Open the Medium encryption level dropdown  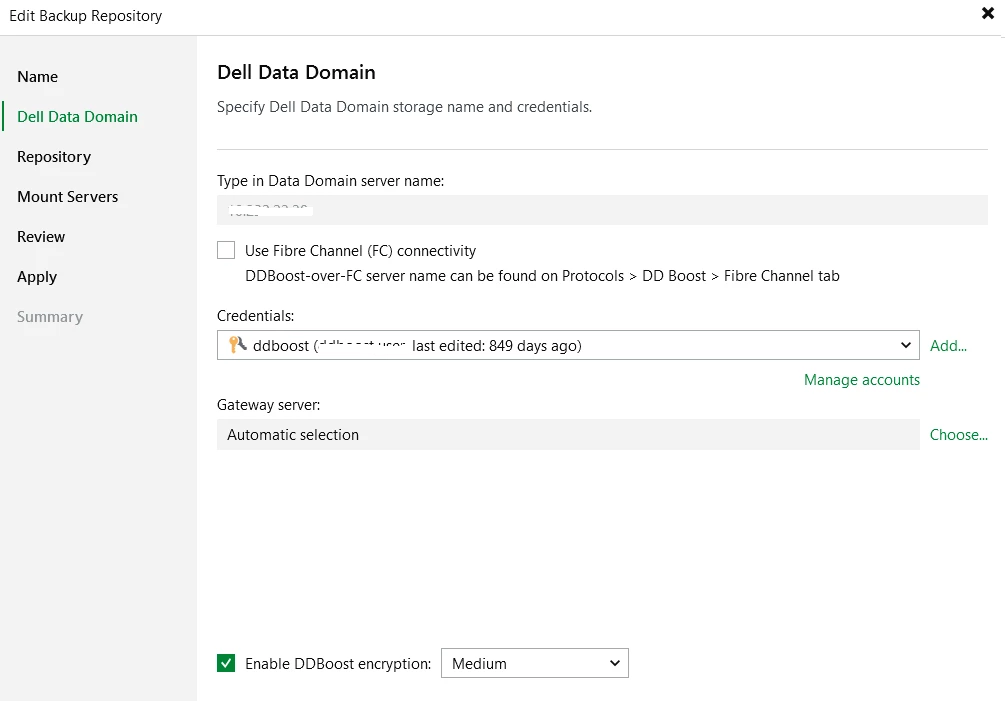coord(534,663)
